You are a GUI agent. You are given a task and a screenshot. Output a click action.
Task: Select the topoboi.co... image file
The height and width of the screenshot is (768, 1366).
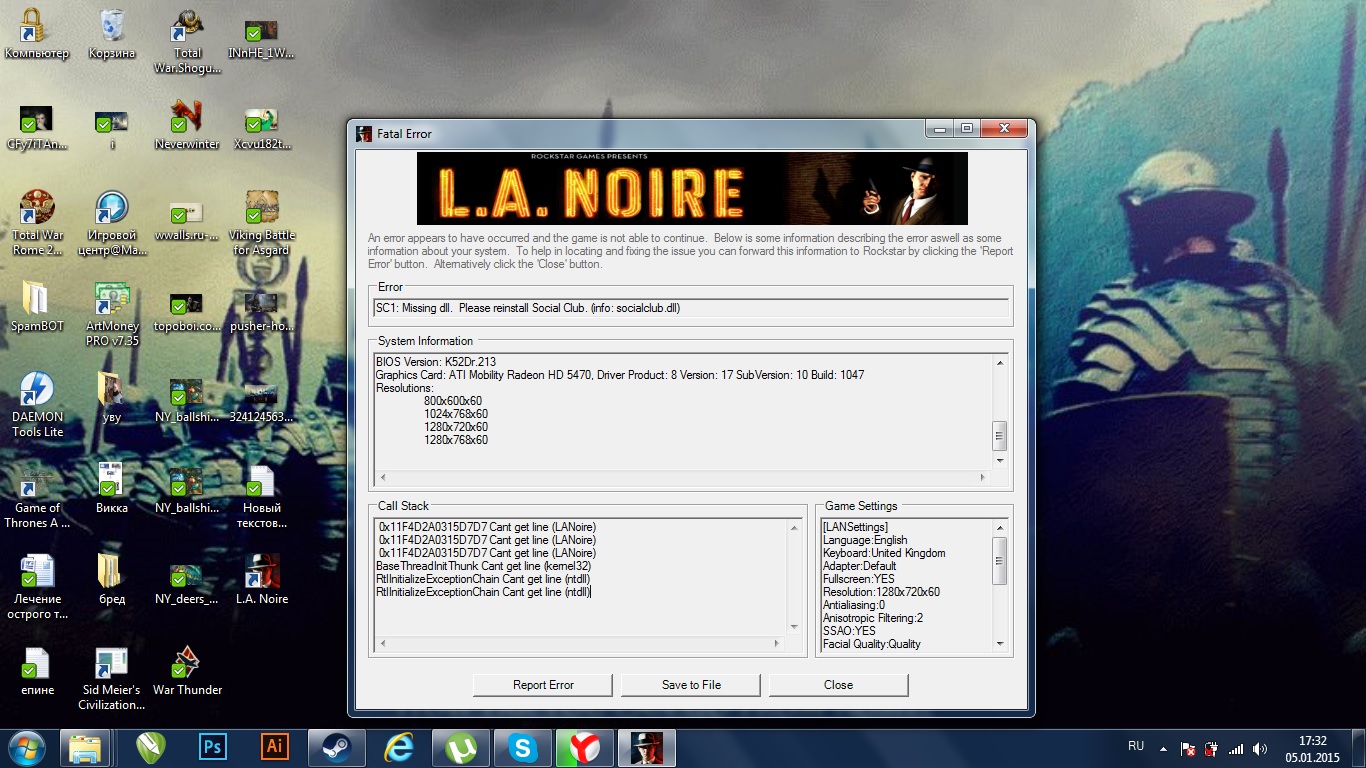(x=187, y=314)
